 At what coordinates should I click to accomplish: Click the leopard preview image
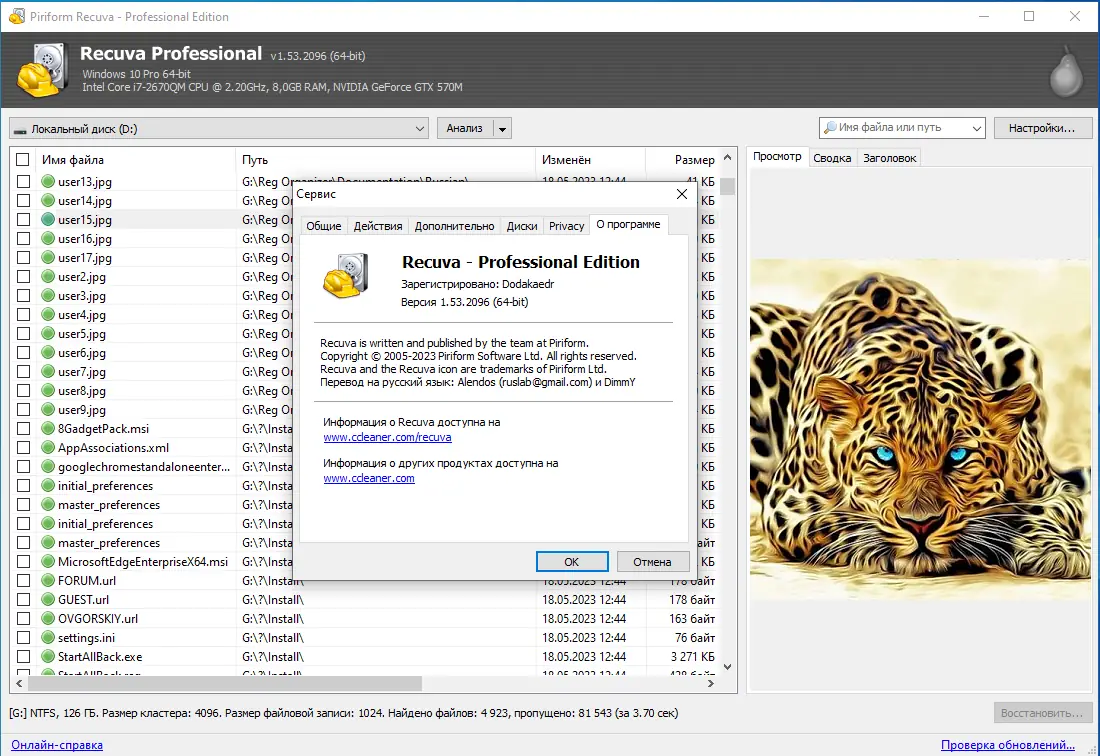(920, 428)
